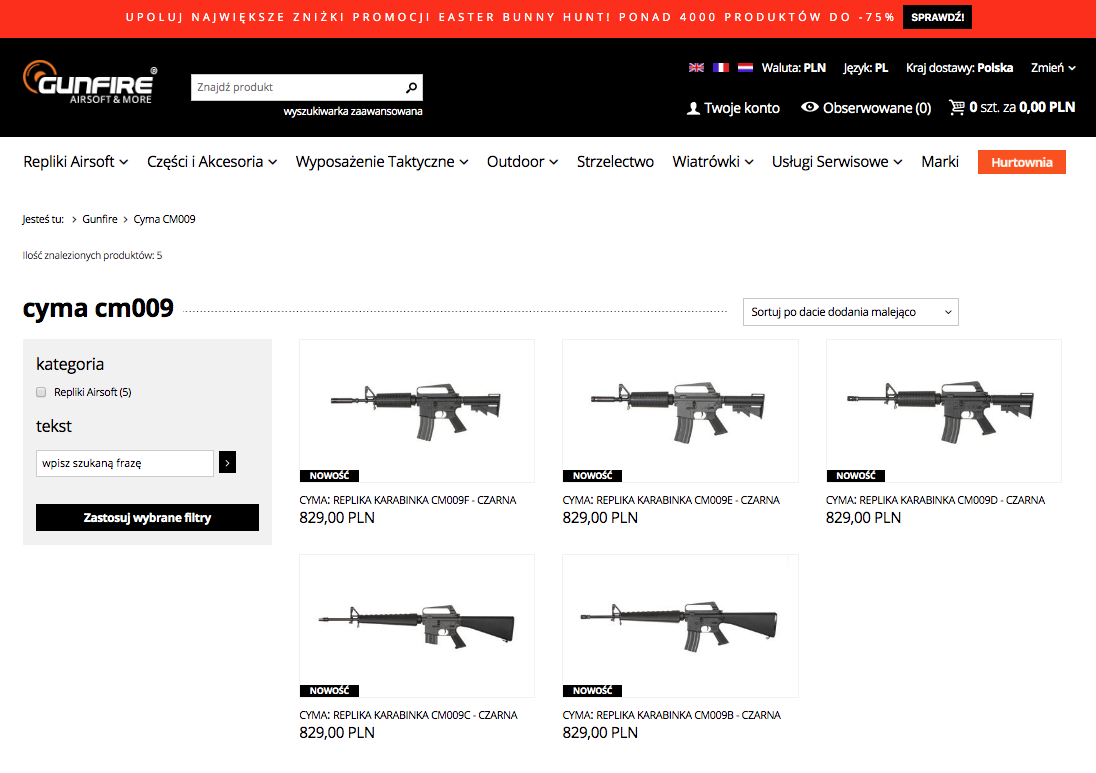This screenshot has height=773, width=1096.
Task: Expand the Zmień settings dropdown
Action: point(1053,68)
